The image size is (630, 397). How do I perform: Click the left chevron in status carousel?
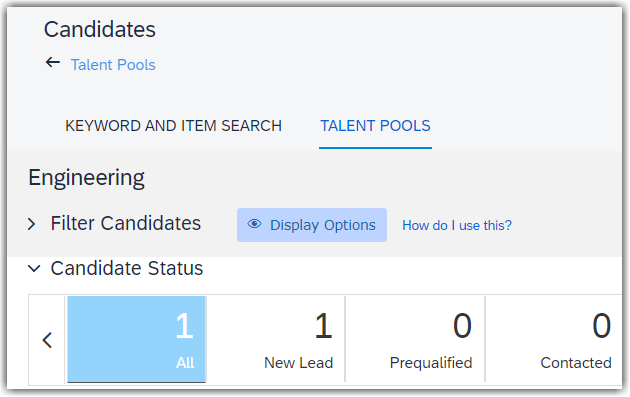(47, 340)
